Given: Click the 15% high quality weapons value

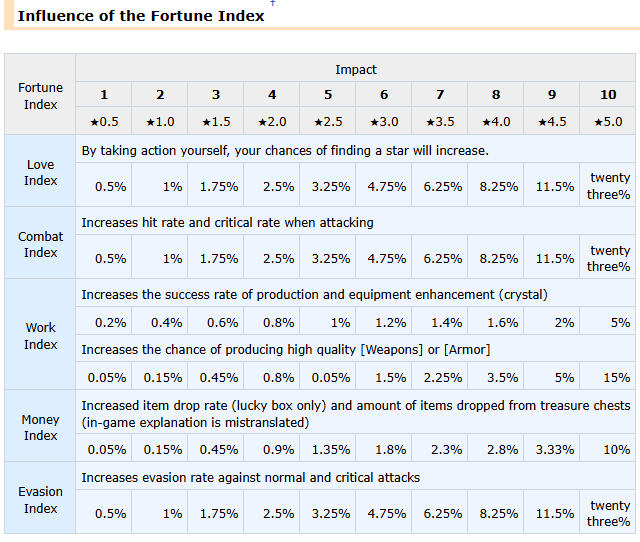Looking at the screenshot, I should pyautogui.click(x=617, y=377).
